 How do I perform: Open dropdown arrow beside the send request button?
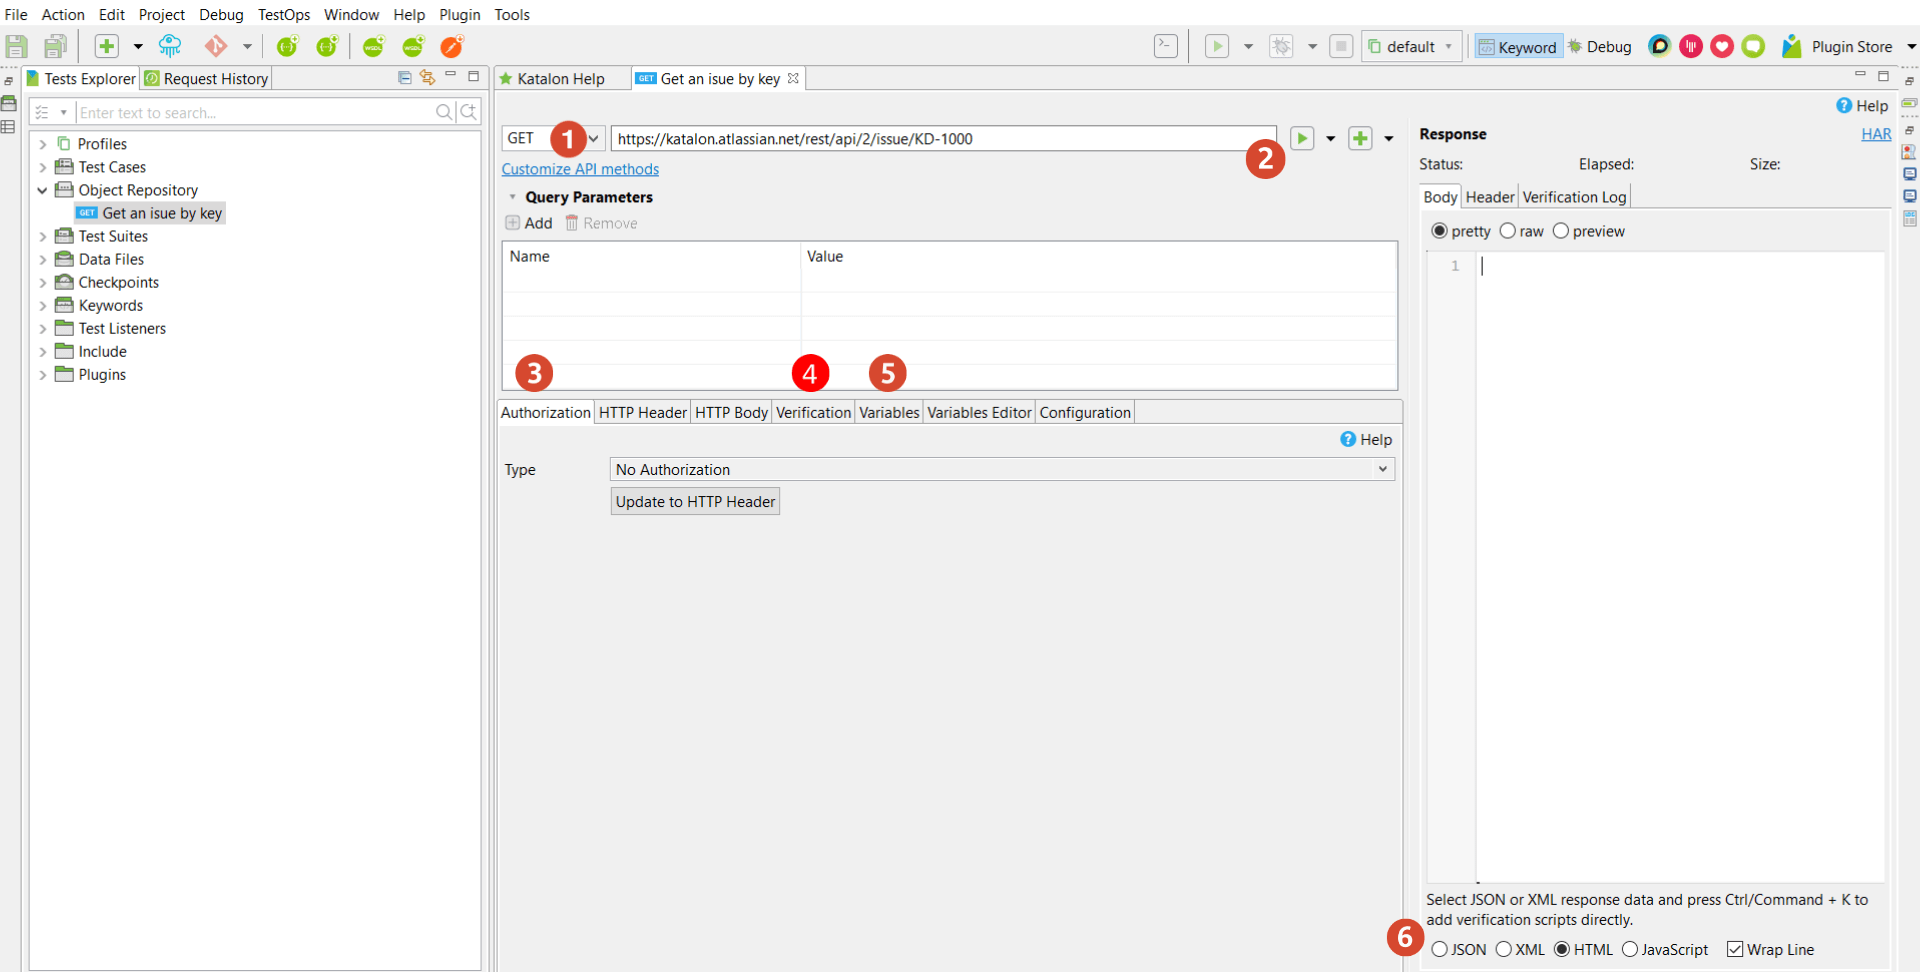(1330, 139)
